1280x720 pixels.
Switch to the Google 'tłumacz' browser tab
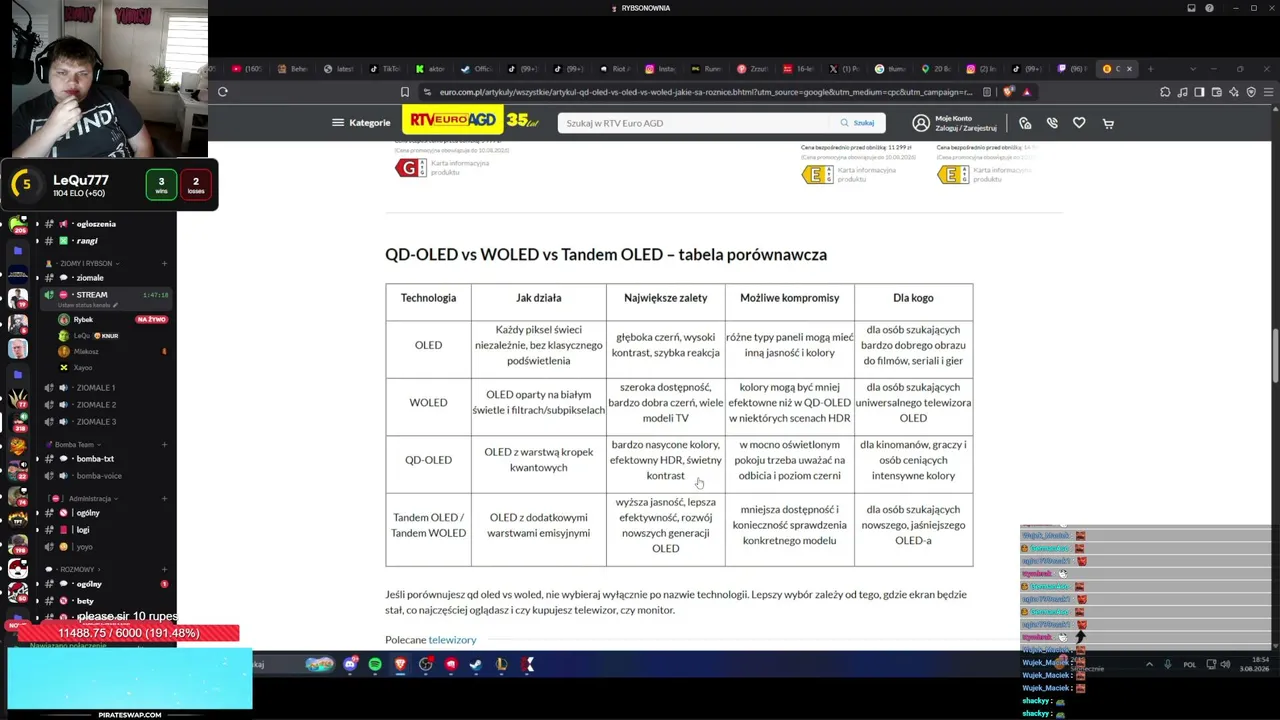890,69
